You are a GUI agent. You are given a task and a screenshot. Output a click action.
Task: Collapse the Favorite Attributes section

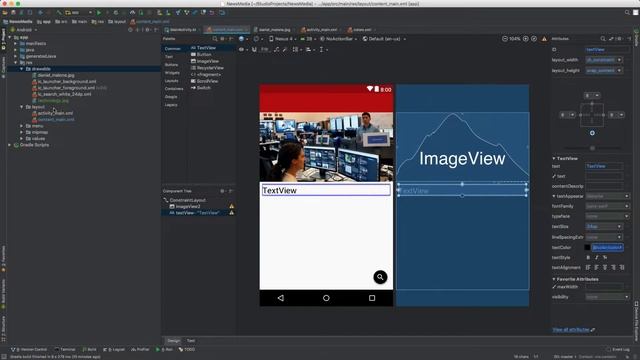coord(554,279)
